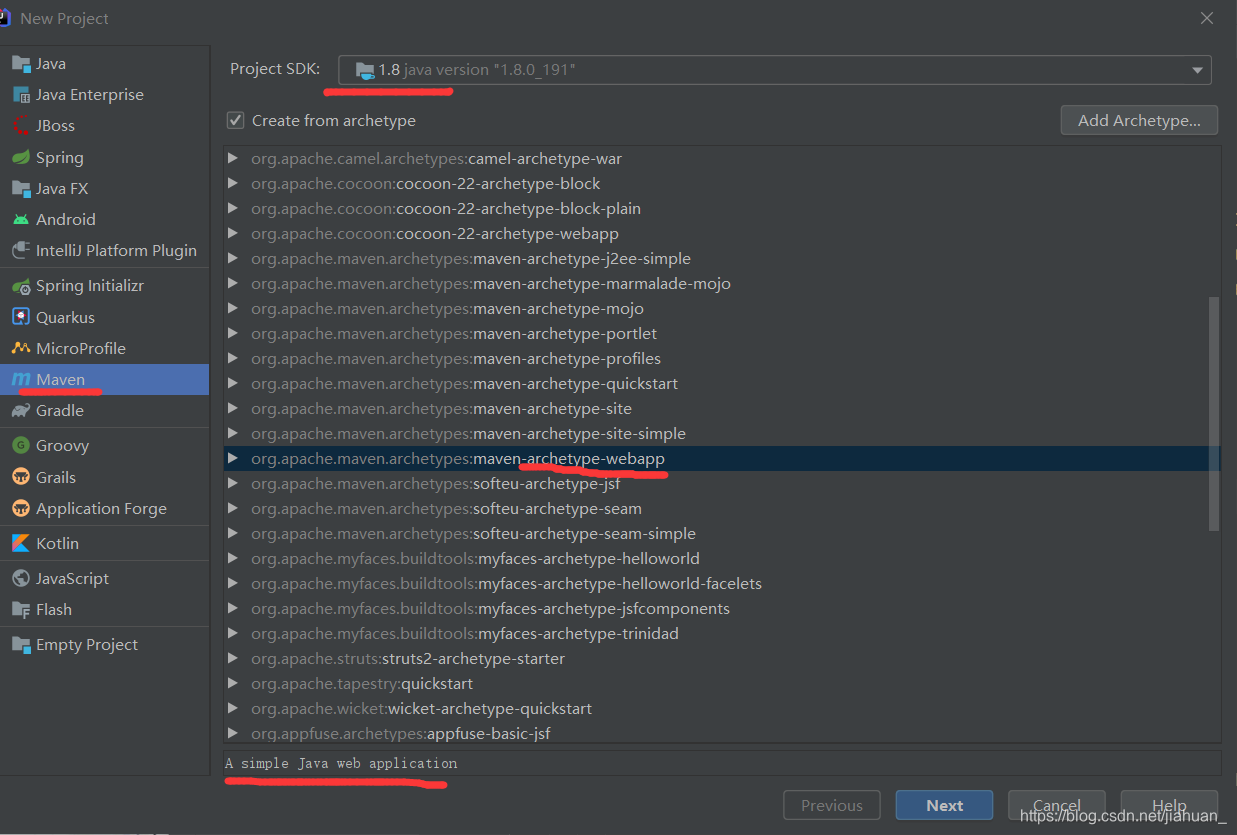Select maven-archetype-portlet row
Image resolution: width=1237 pixels, height=835 pixels.
(721, 334)
